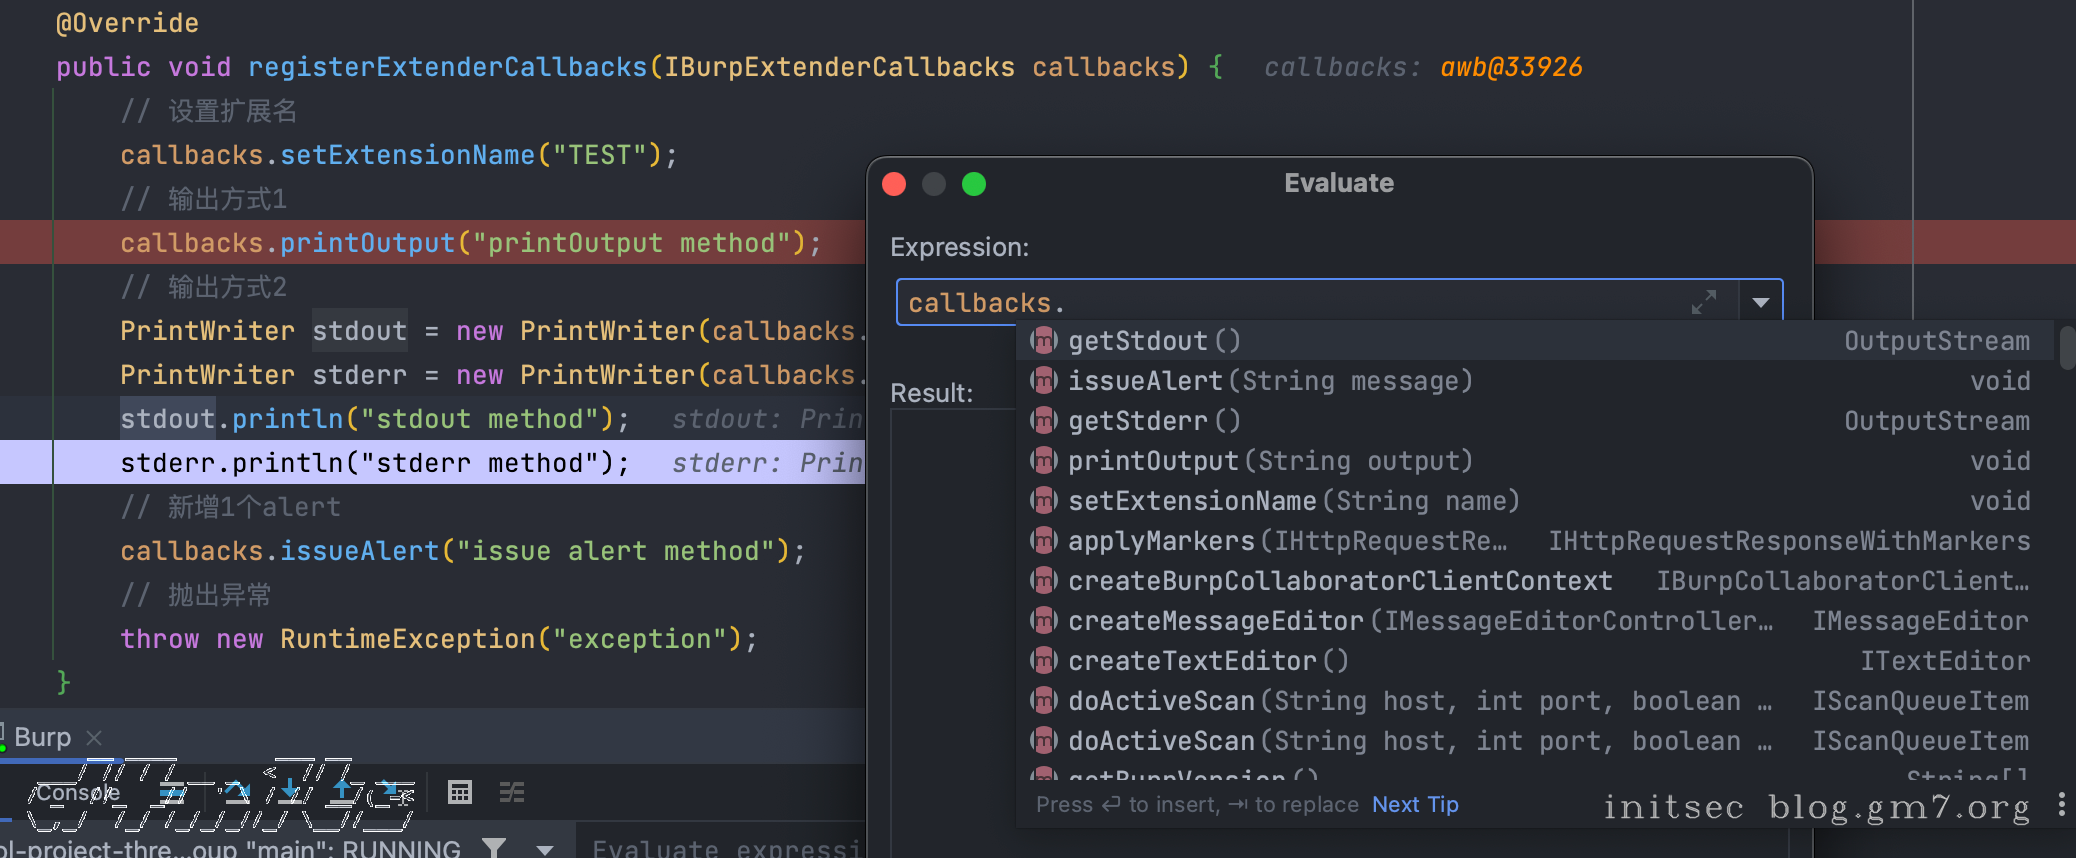The image size is (2076, 858).
Task: Close the Burp debug tab
Action: pyautogui.click(x=94, y=738)
